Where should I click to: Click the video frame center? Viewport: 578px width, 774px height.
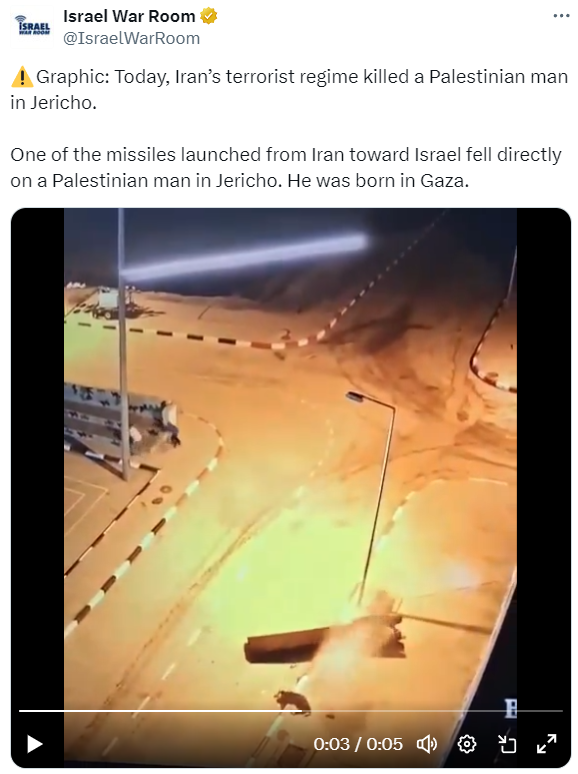coord(291,488)
